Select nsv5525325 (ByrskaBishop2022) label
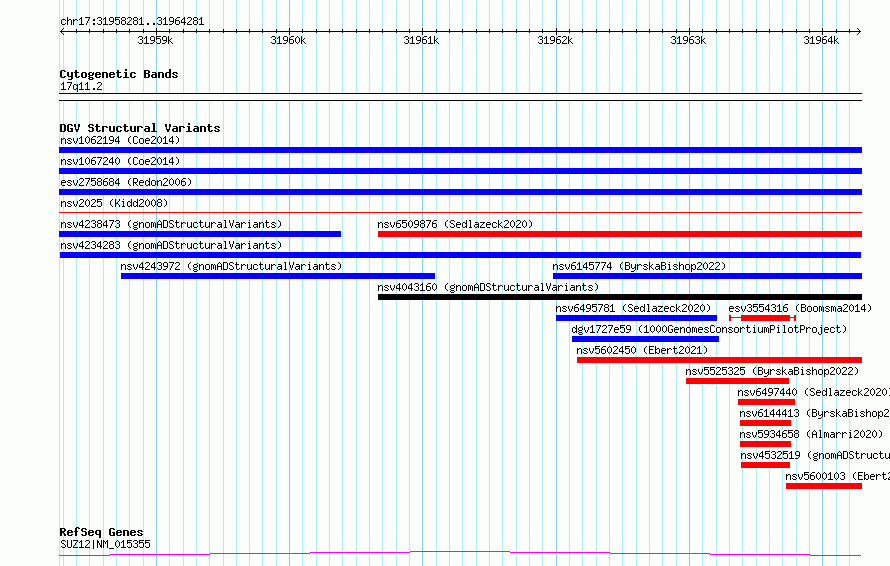Screen dimensions: 890x566 pos(772,371)
